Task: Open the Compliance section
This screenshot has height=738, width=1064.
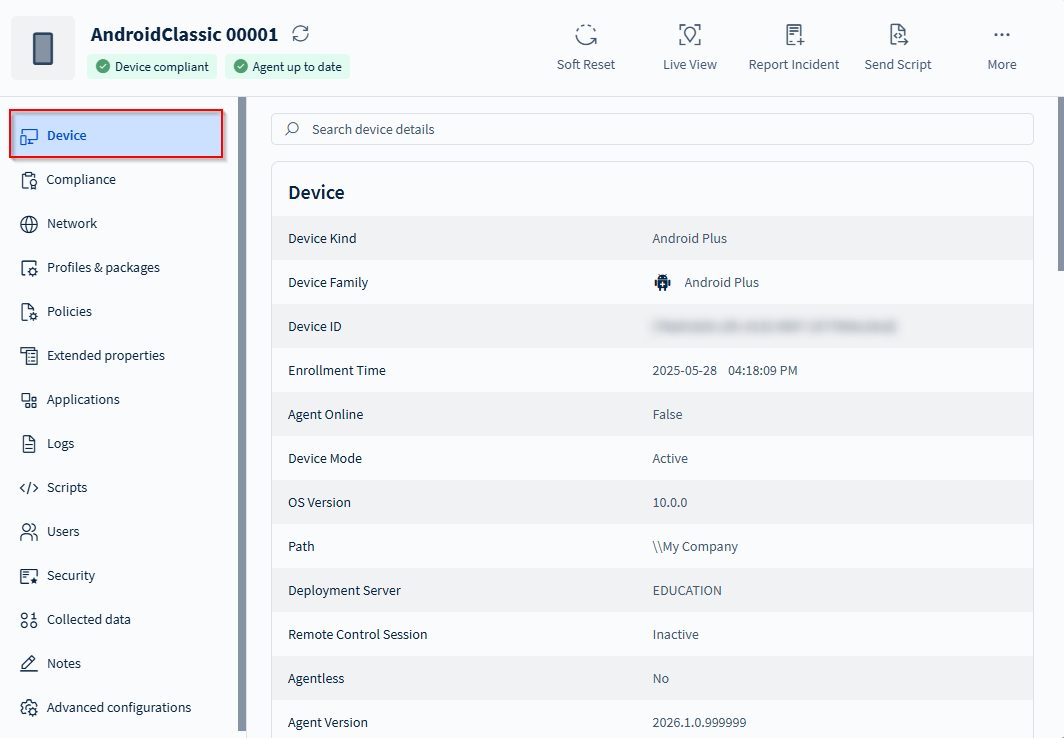Action: pyautogui.click(x=81, y=180)
